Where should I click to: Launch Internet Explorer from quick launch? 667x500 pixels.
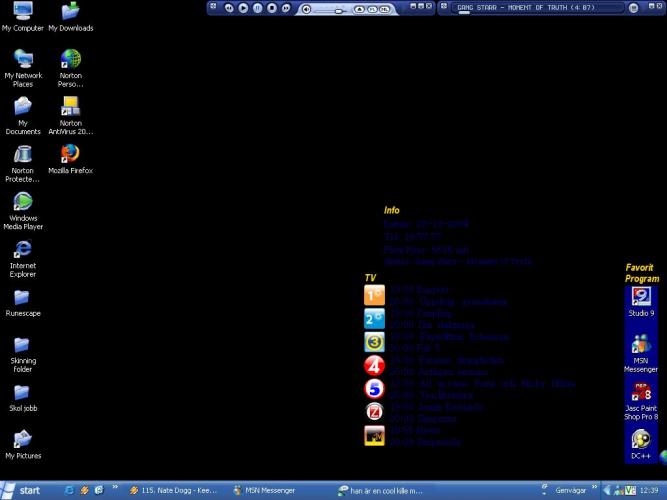[69, 490]
